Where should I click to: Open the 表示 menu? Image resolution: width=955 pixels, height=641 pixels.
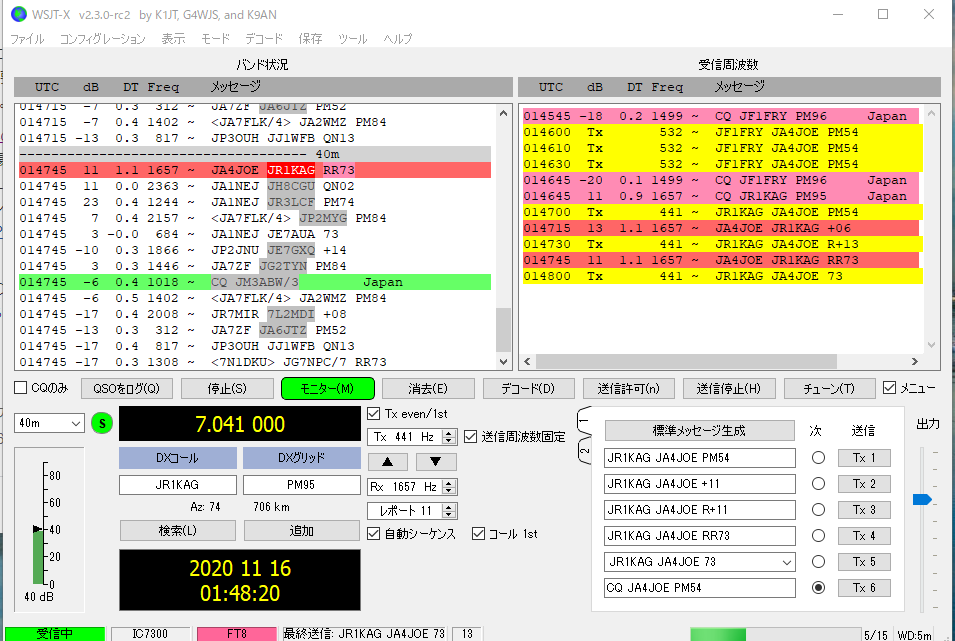(x=173, y=39)
